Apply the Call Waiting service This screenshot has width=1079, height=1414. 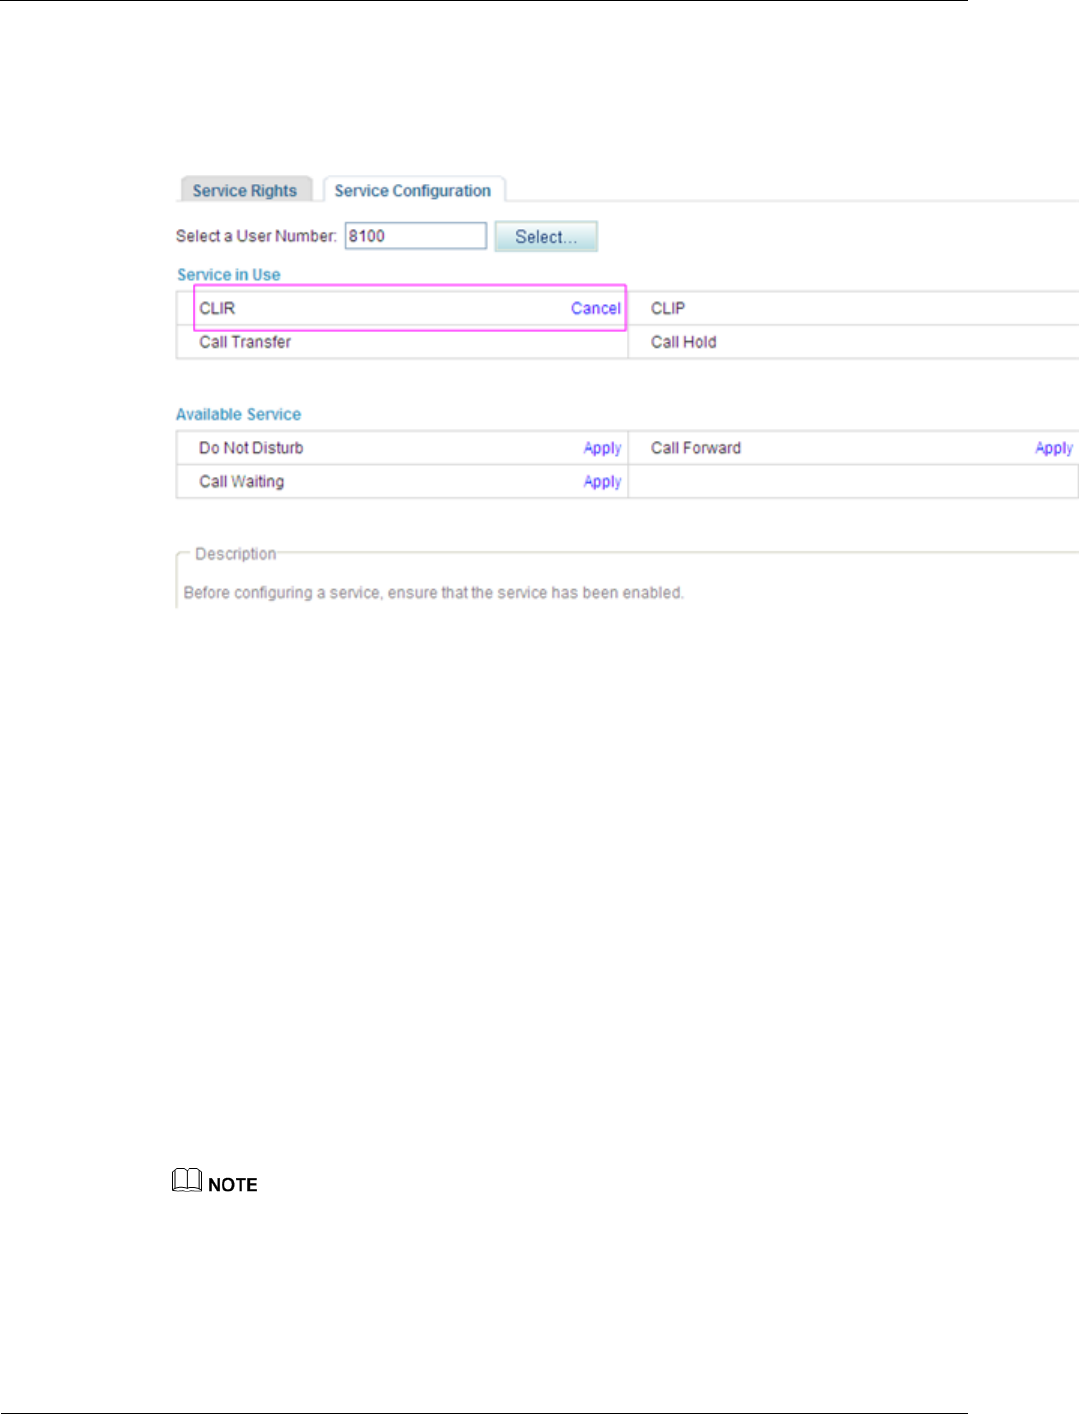603,482
